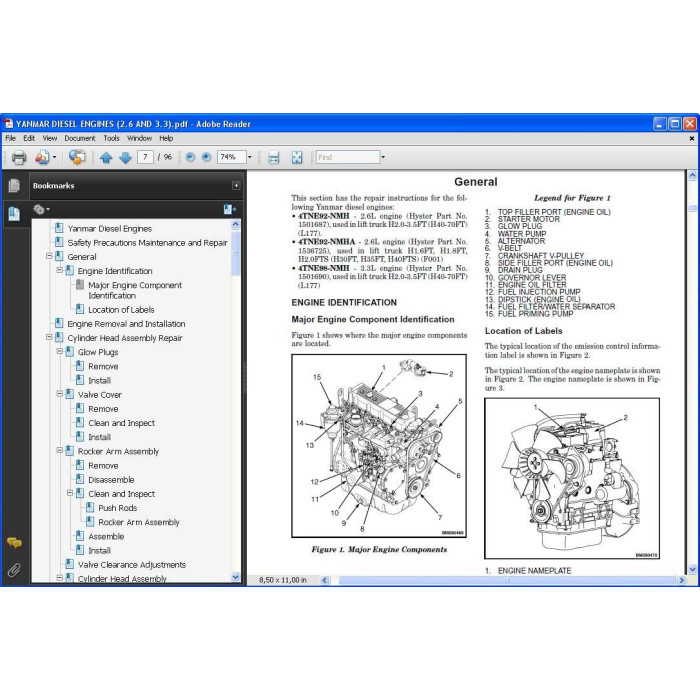Go to next page with the down arrow
The height and width of the screenshot is (700, 700).
click(x=125, y=157)
